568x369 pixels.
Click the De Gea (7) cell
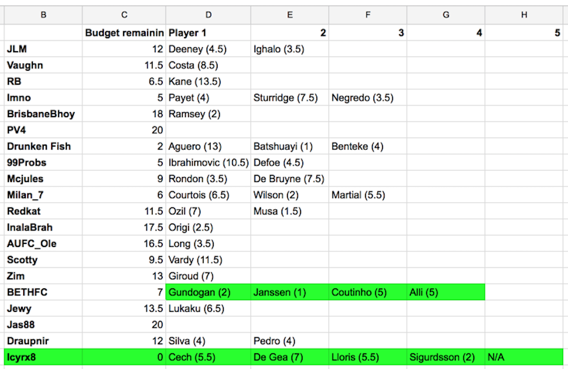[290, 357]
